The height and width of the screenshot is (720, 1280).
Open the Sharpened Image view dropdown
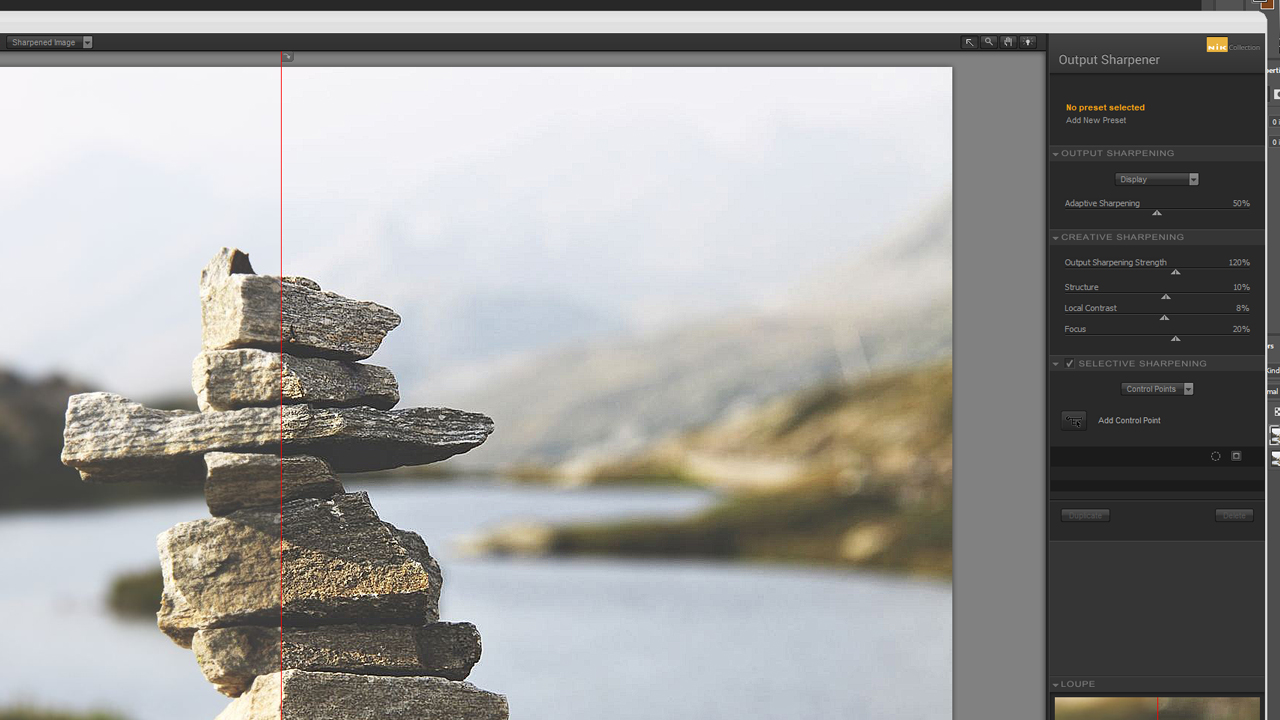50,42
